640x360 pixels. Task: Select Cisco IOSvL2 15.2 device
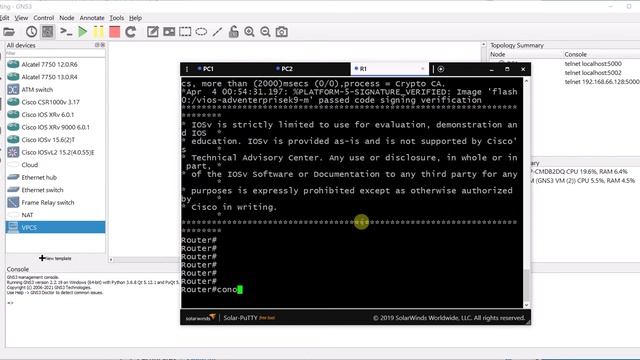(x=55, y=152)
